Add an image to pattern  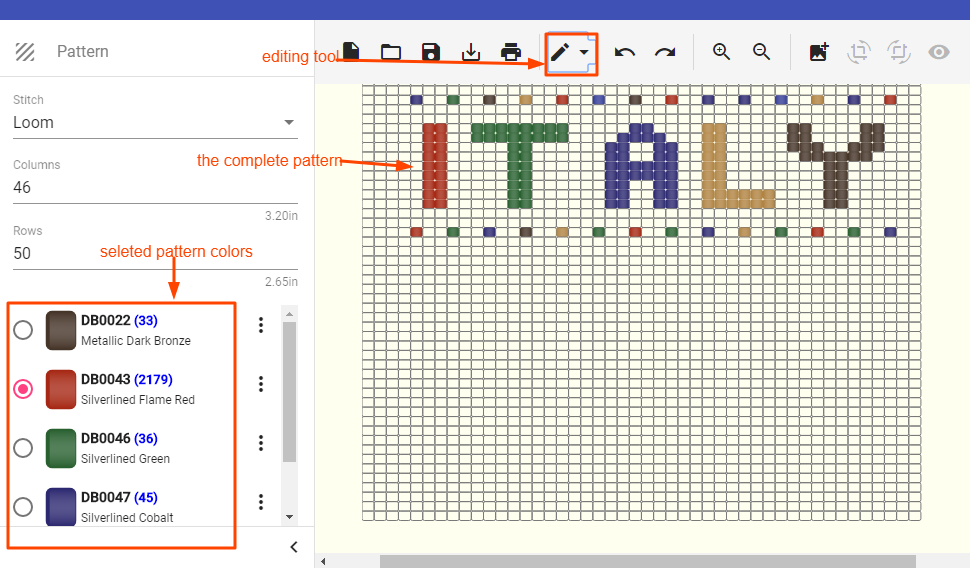coord(819,52)
